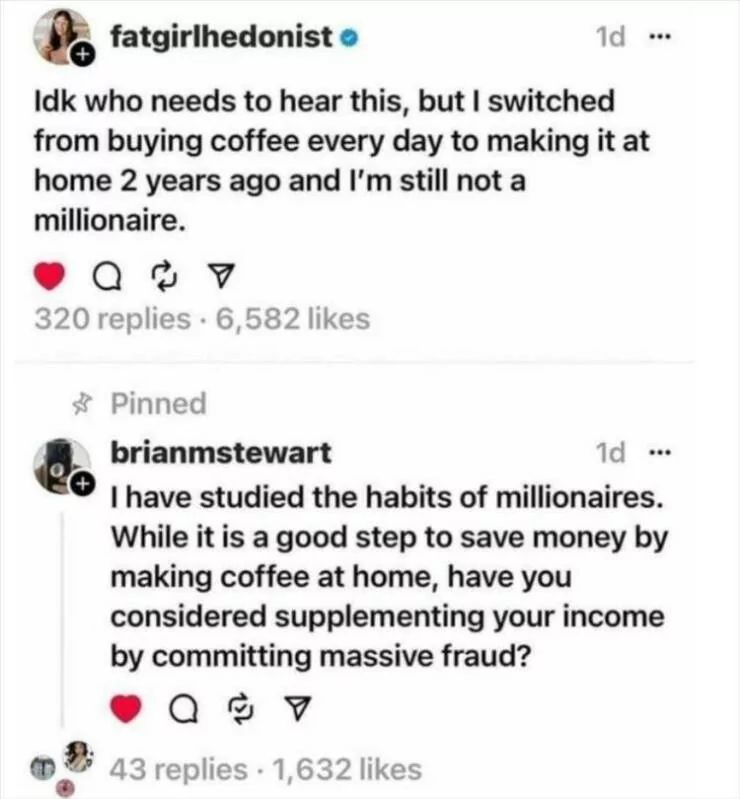Open three-dot menu on brianmstewart's reply
Image resolution: width=740 pixels, height=799 pixels.
[x=656, y=452]
